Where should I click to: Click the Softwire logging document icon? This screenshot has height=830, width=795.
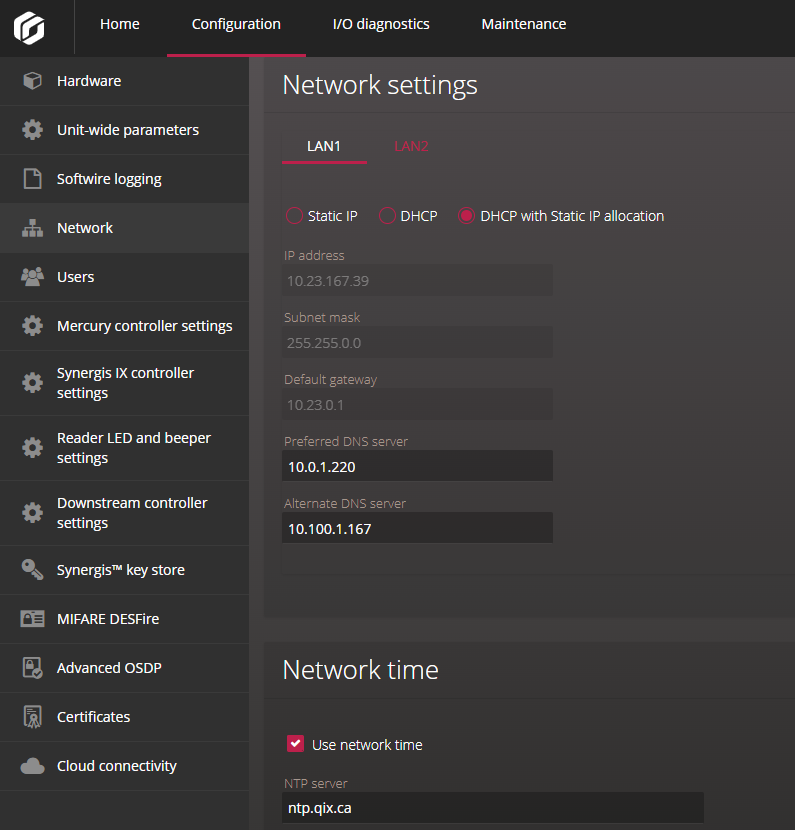33,179
